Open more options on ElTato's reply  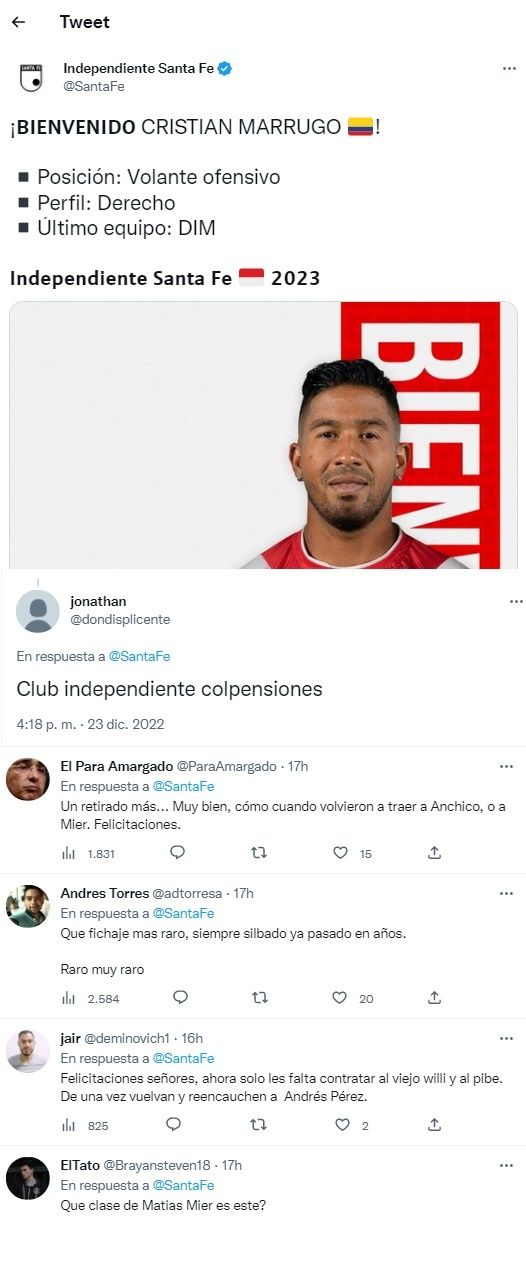click(x=506, y=1166)
